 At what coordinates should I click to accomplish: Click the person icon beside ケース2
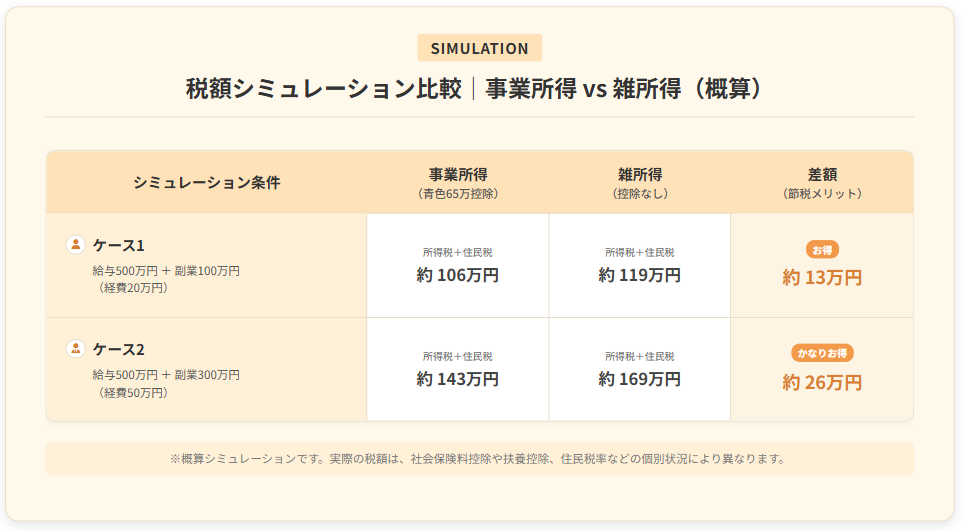coord(75,348)
